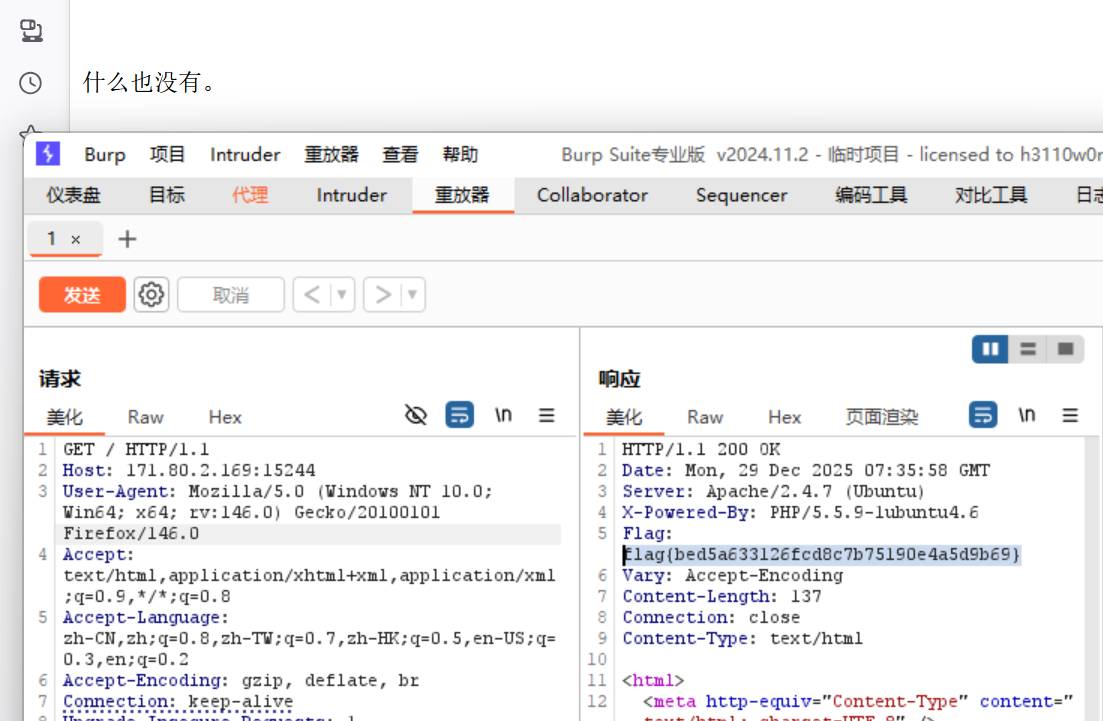Expand forward history dropdown arrow

tap(413, 295)
